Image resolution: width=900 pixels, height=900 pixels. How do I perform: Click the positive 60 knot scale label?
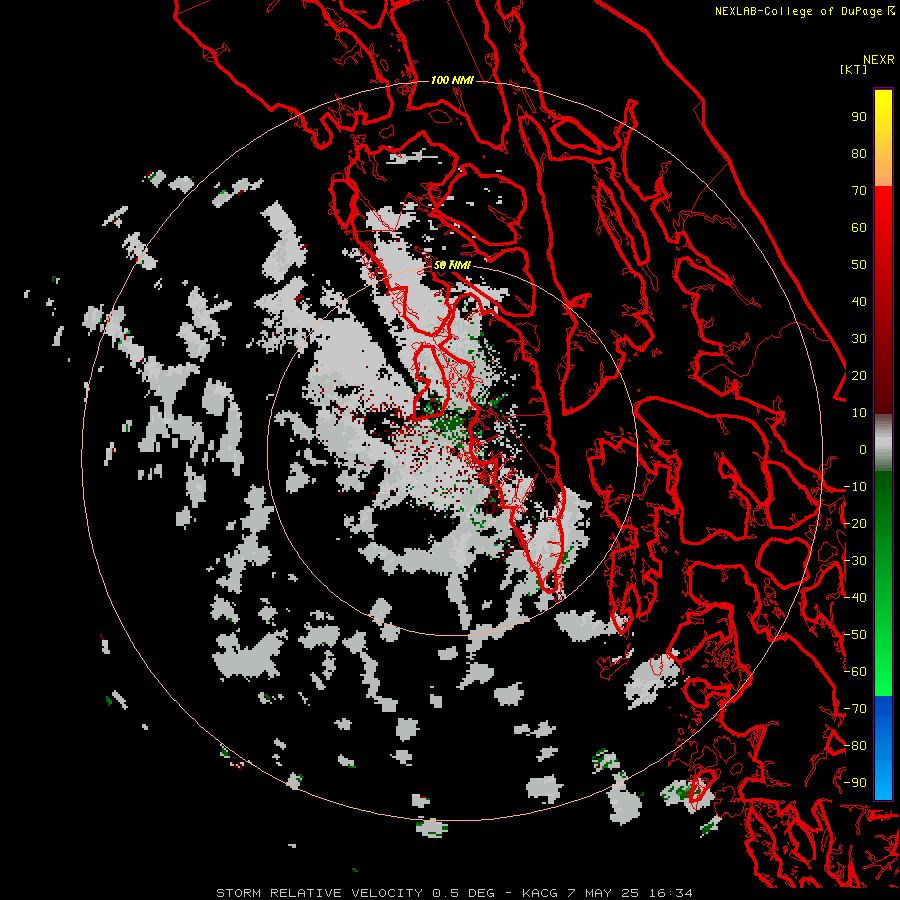[859, 228]
